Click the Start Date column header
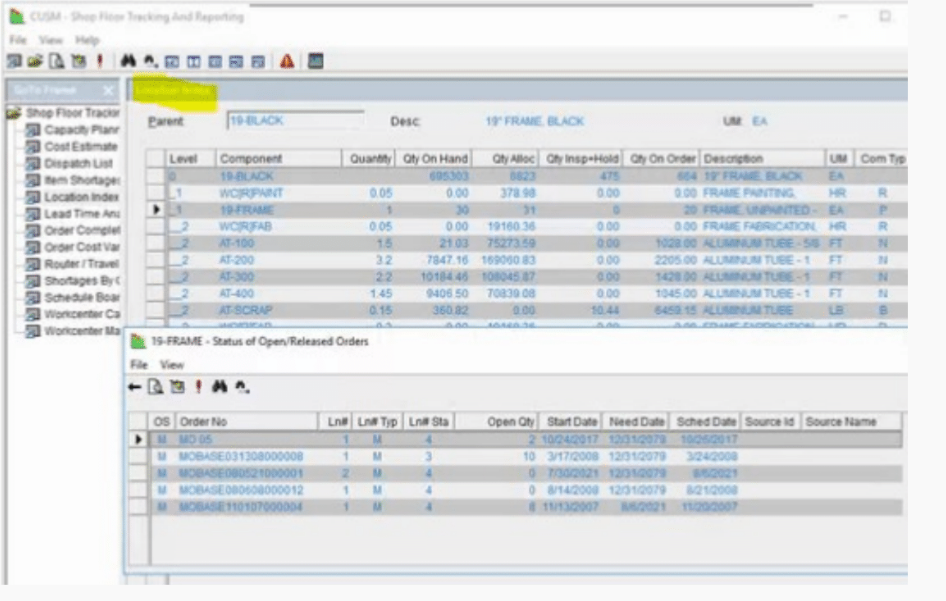Screen dimensions: 946x601 [571, 422]
